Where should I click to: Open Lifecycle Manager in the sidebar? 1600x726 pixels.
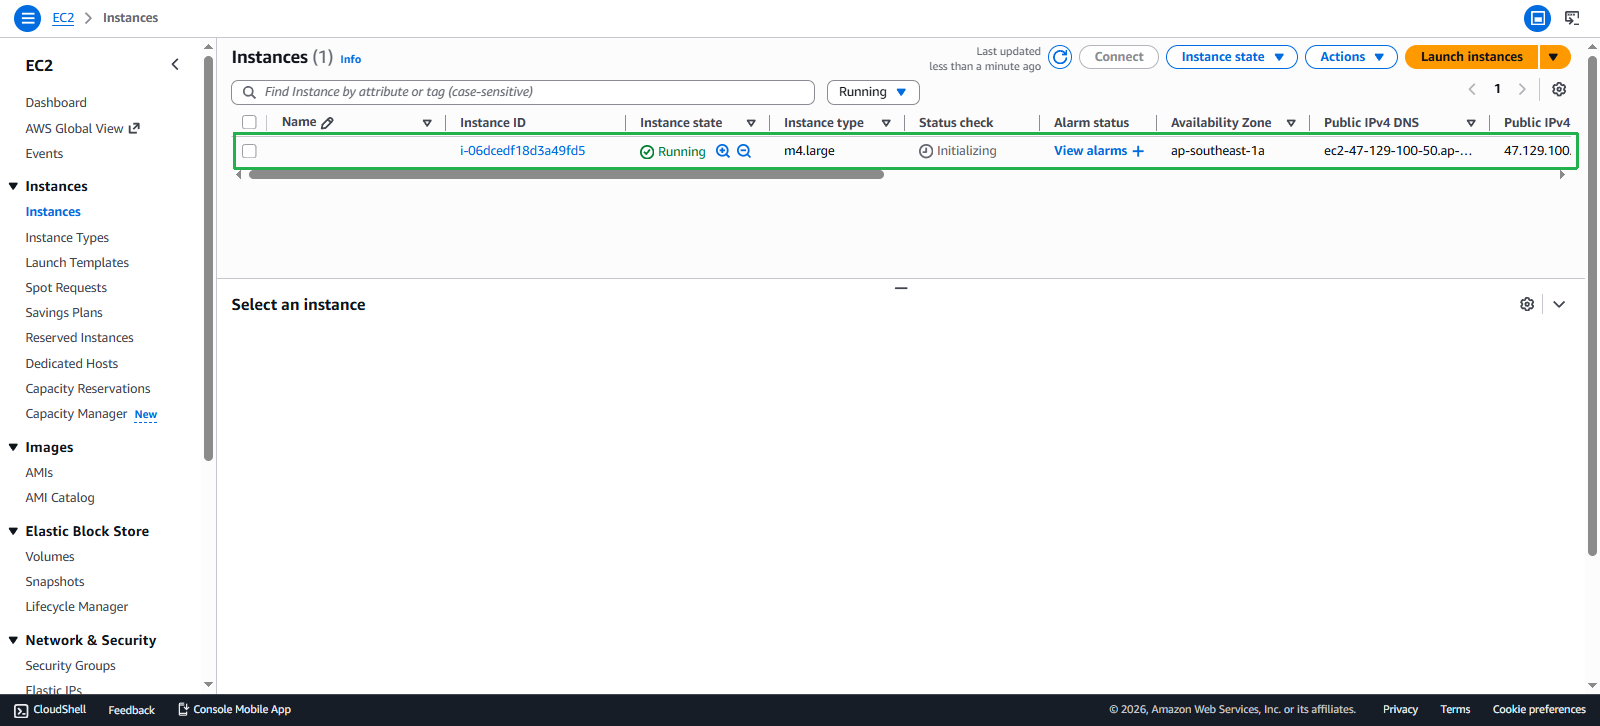76,607
